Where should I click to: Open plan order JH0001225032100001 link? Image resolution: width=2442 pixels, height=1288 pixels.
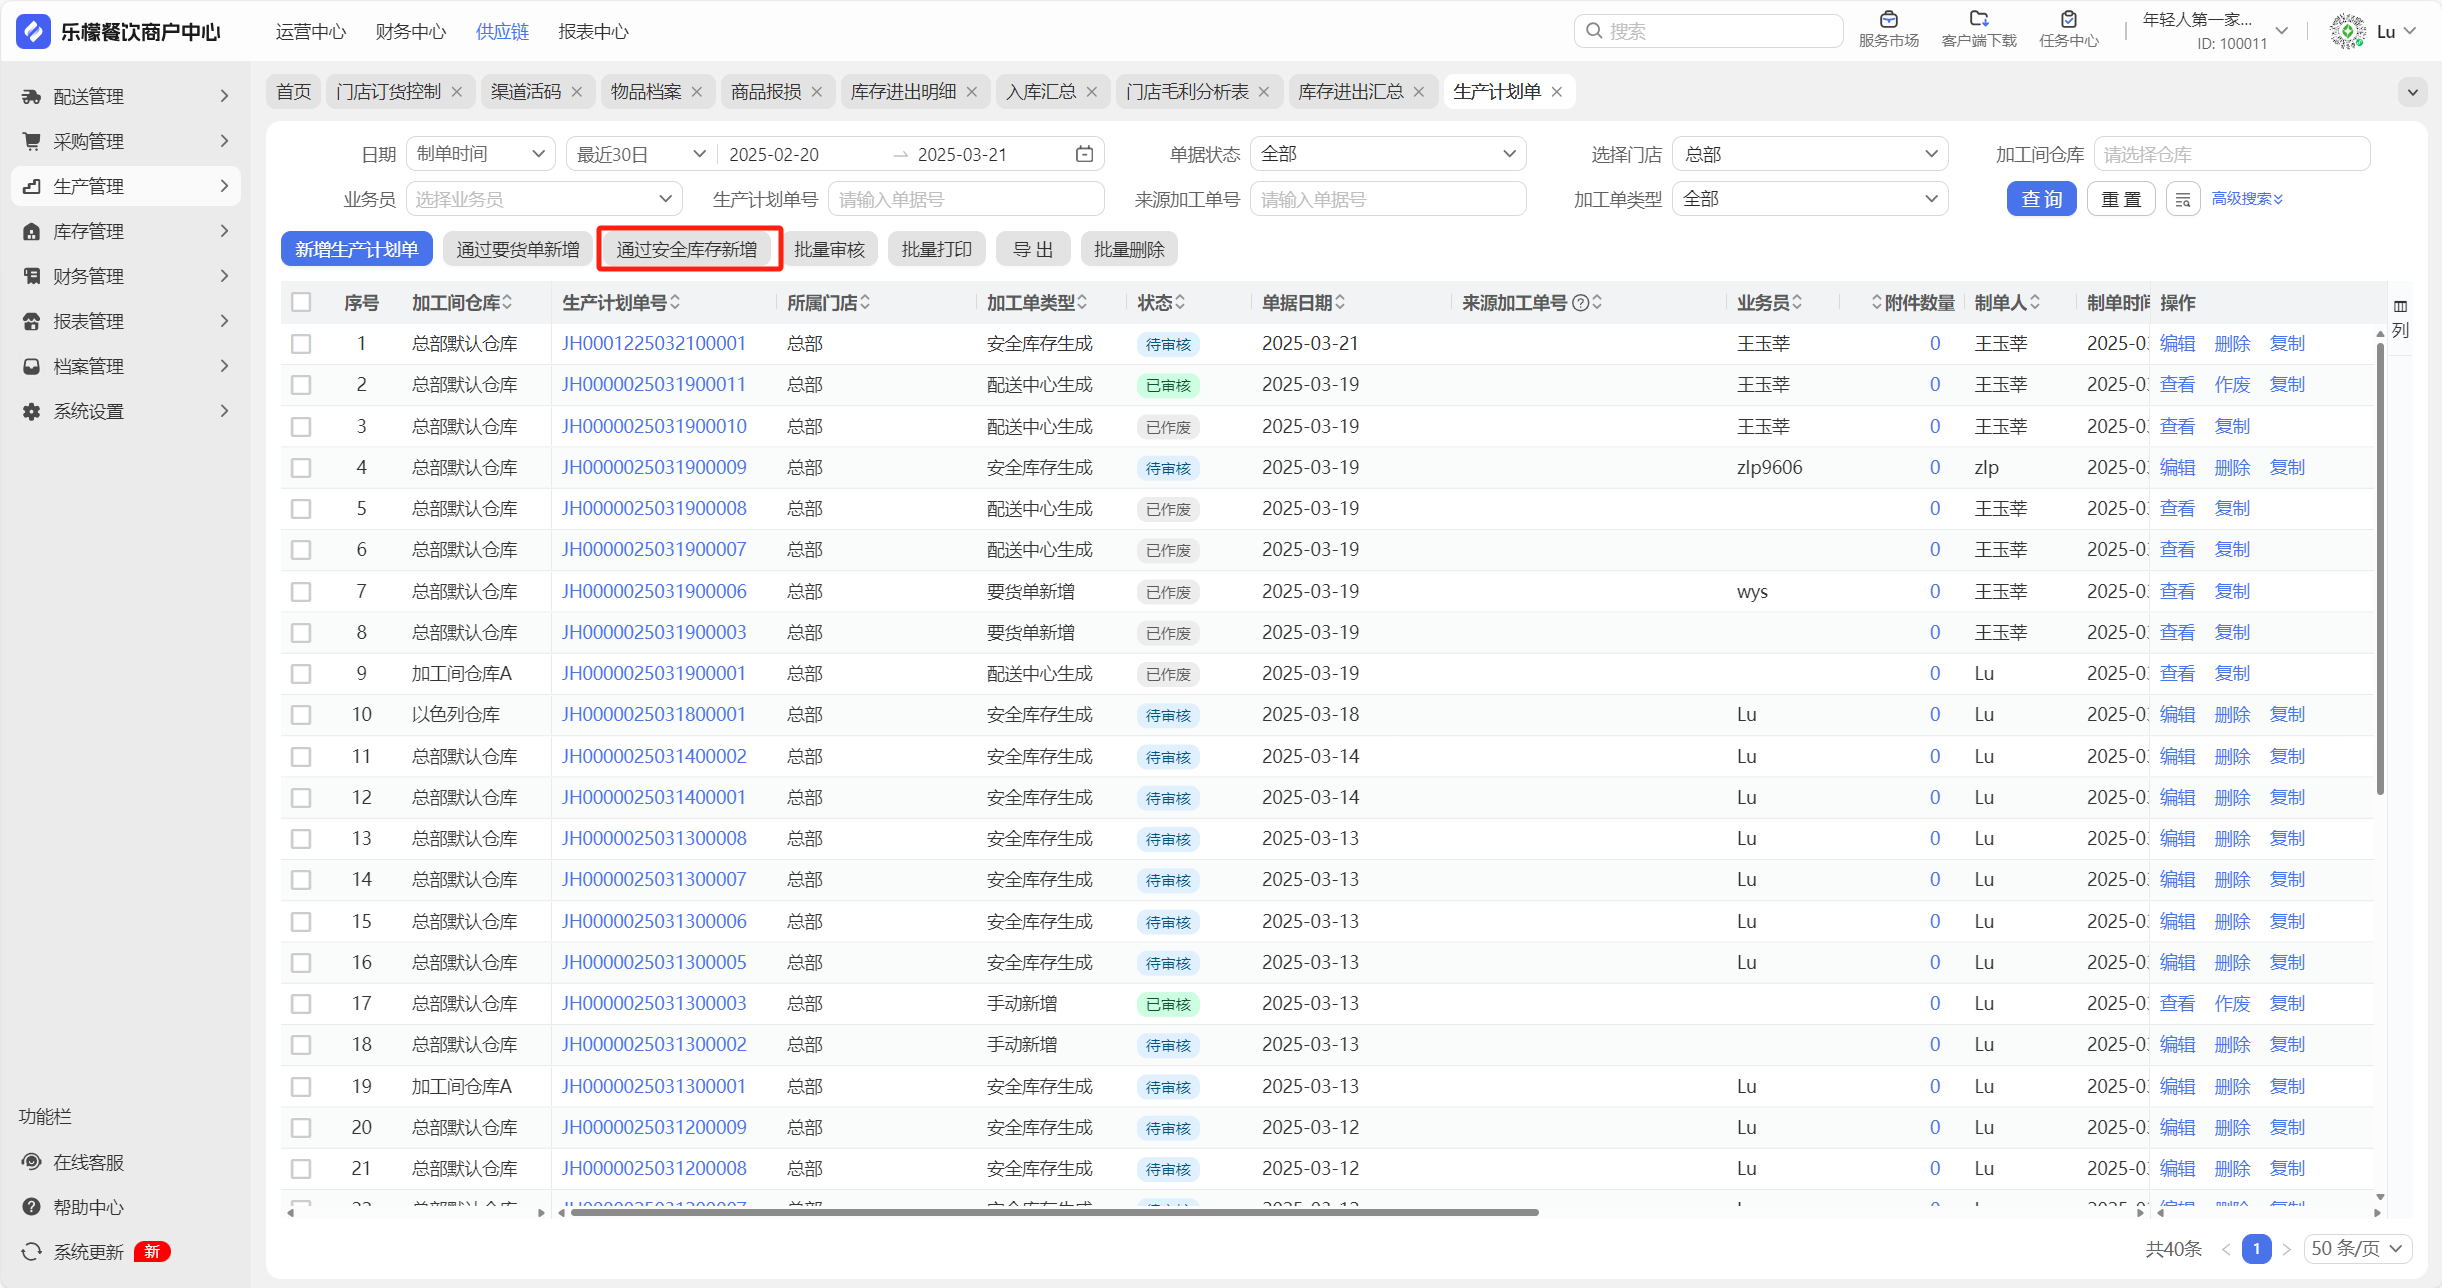[x=654, y=344]
